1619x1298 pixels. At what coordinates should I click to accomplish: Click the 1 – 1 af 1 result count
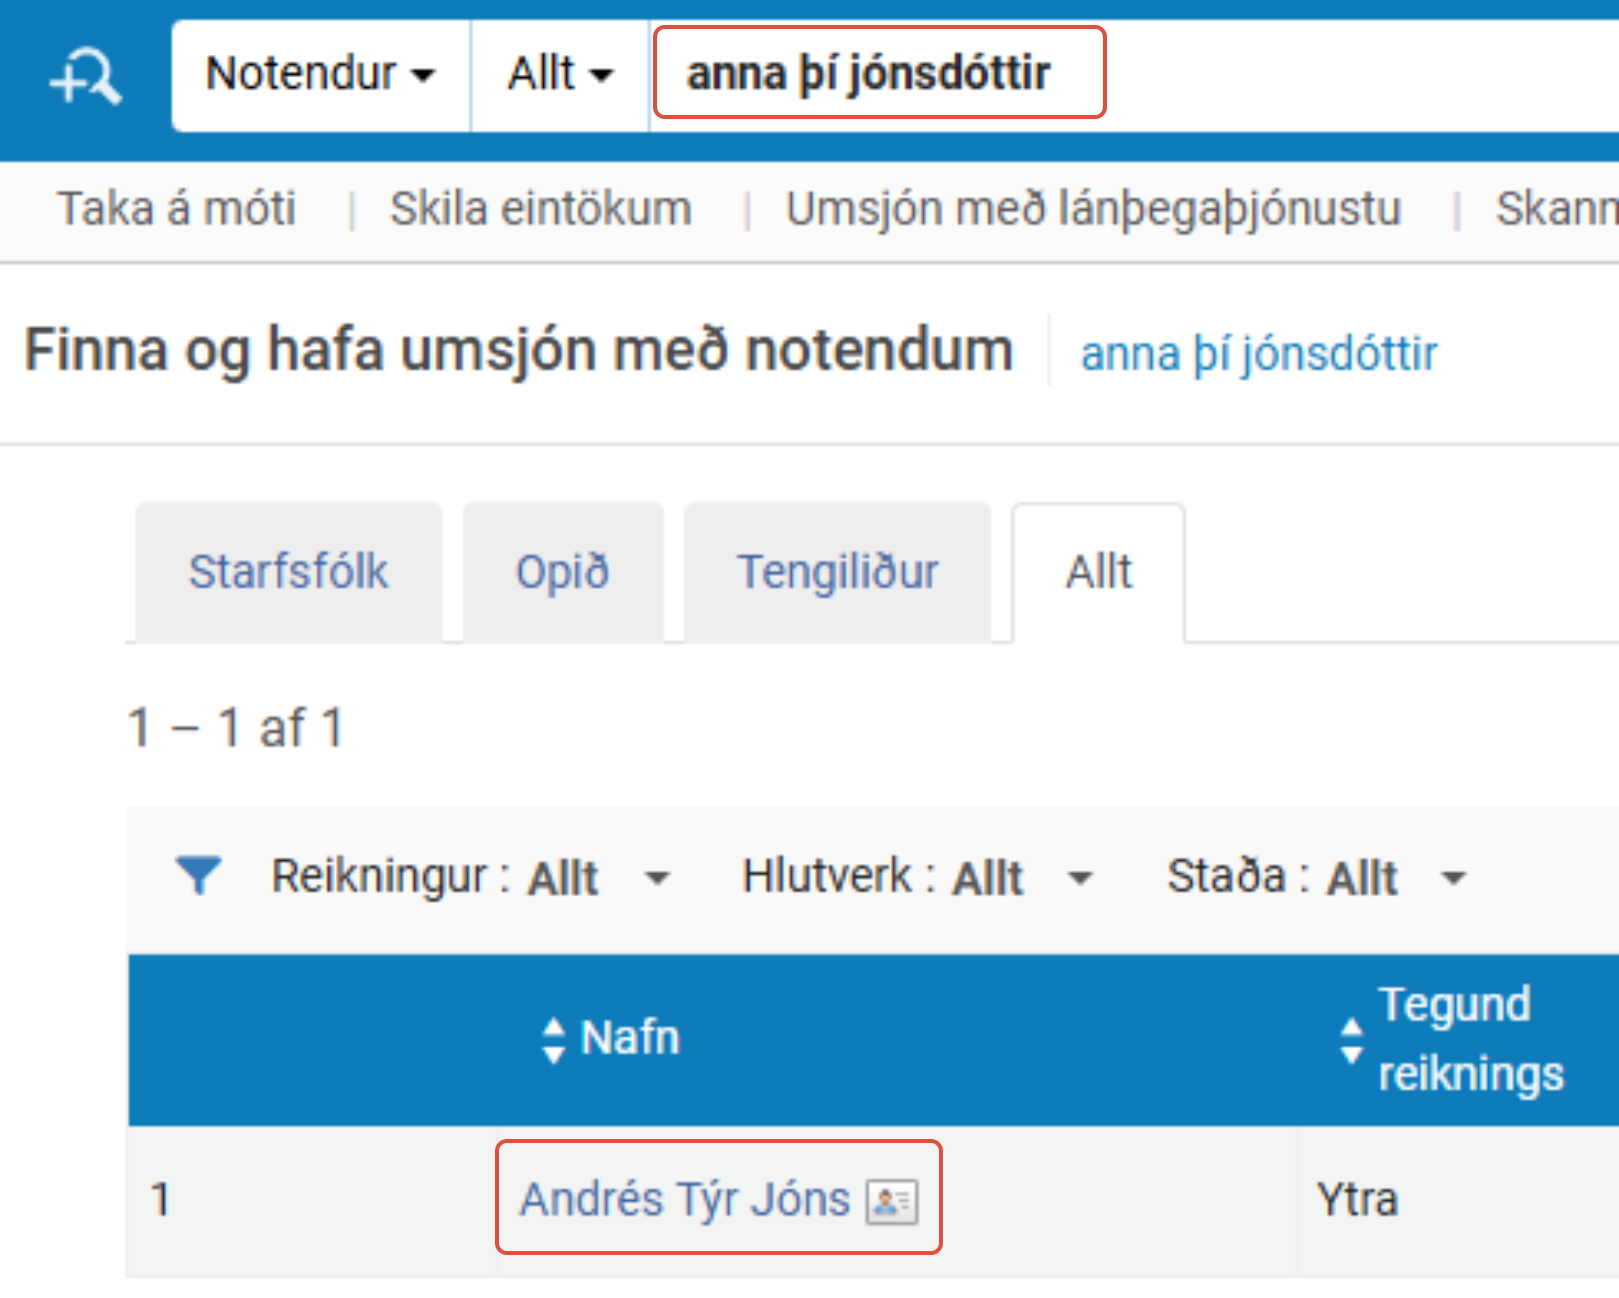point(236,727)
